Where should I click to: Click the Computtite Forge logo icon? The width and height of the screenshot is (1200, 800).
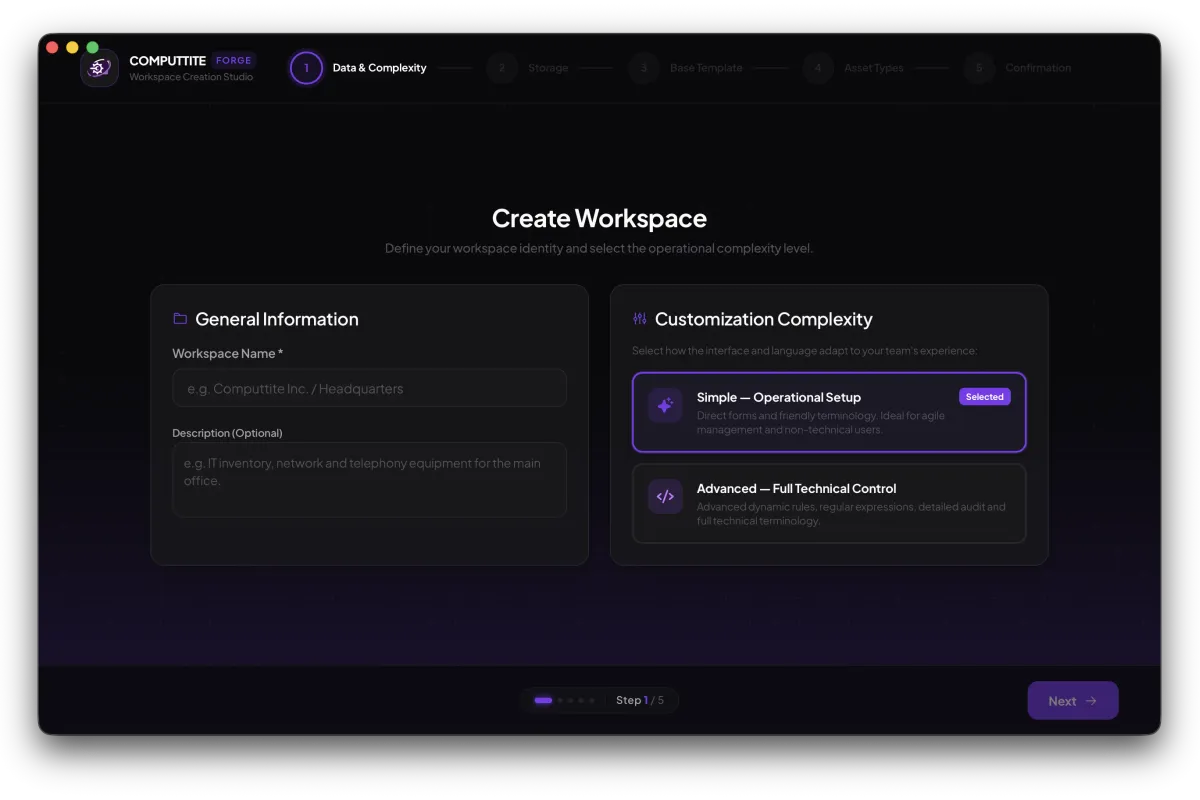(x=99, y=68)
